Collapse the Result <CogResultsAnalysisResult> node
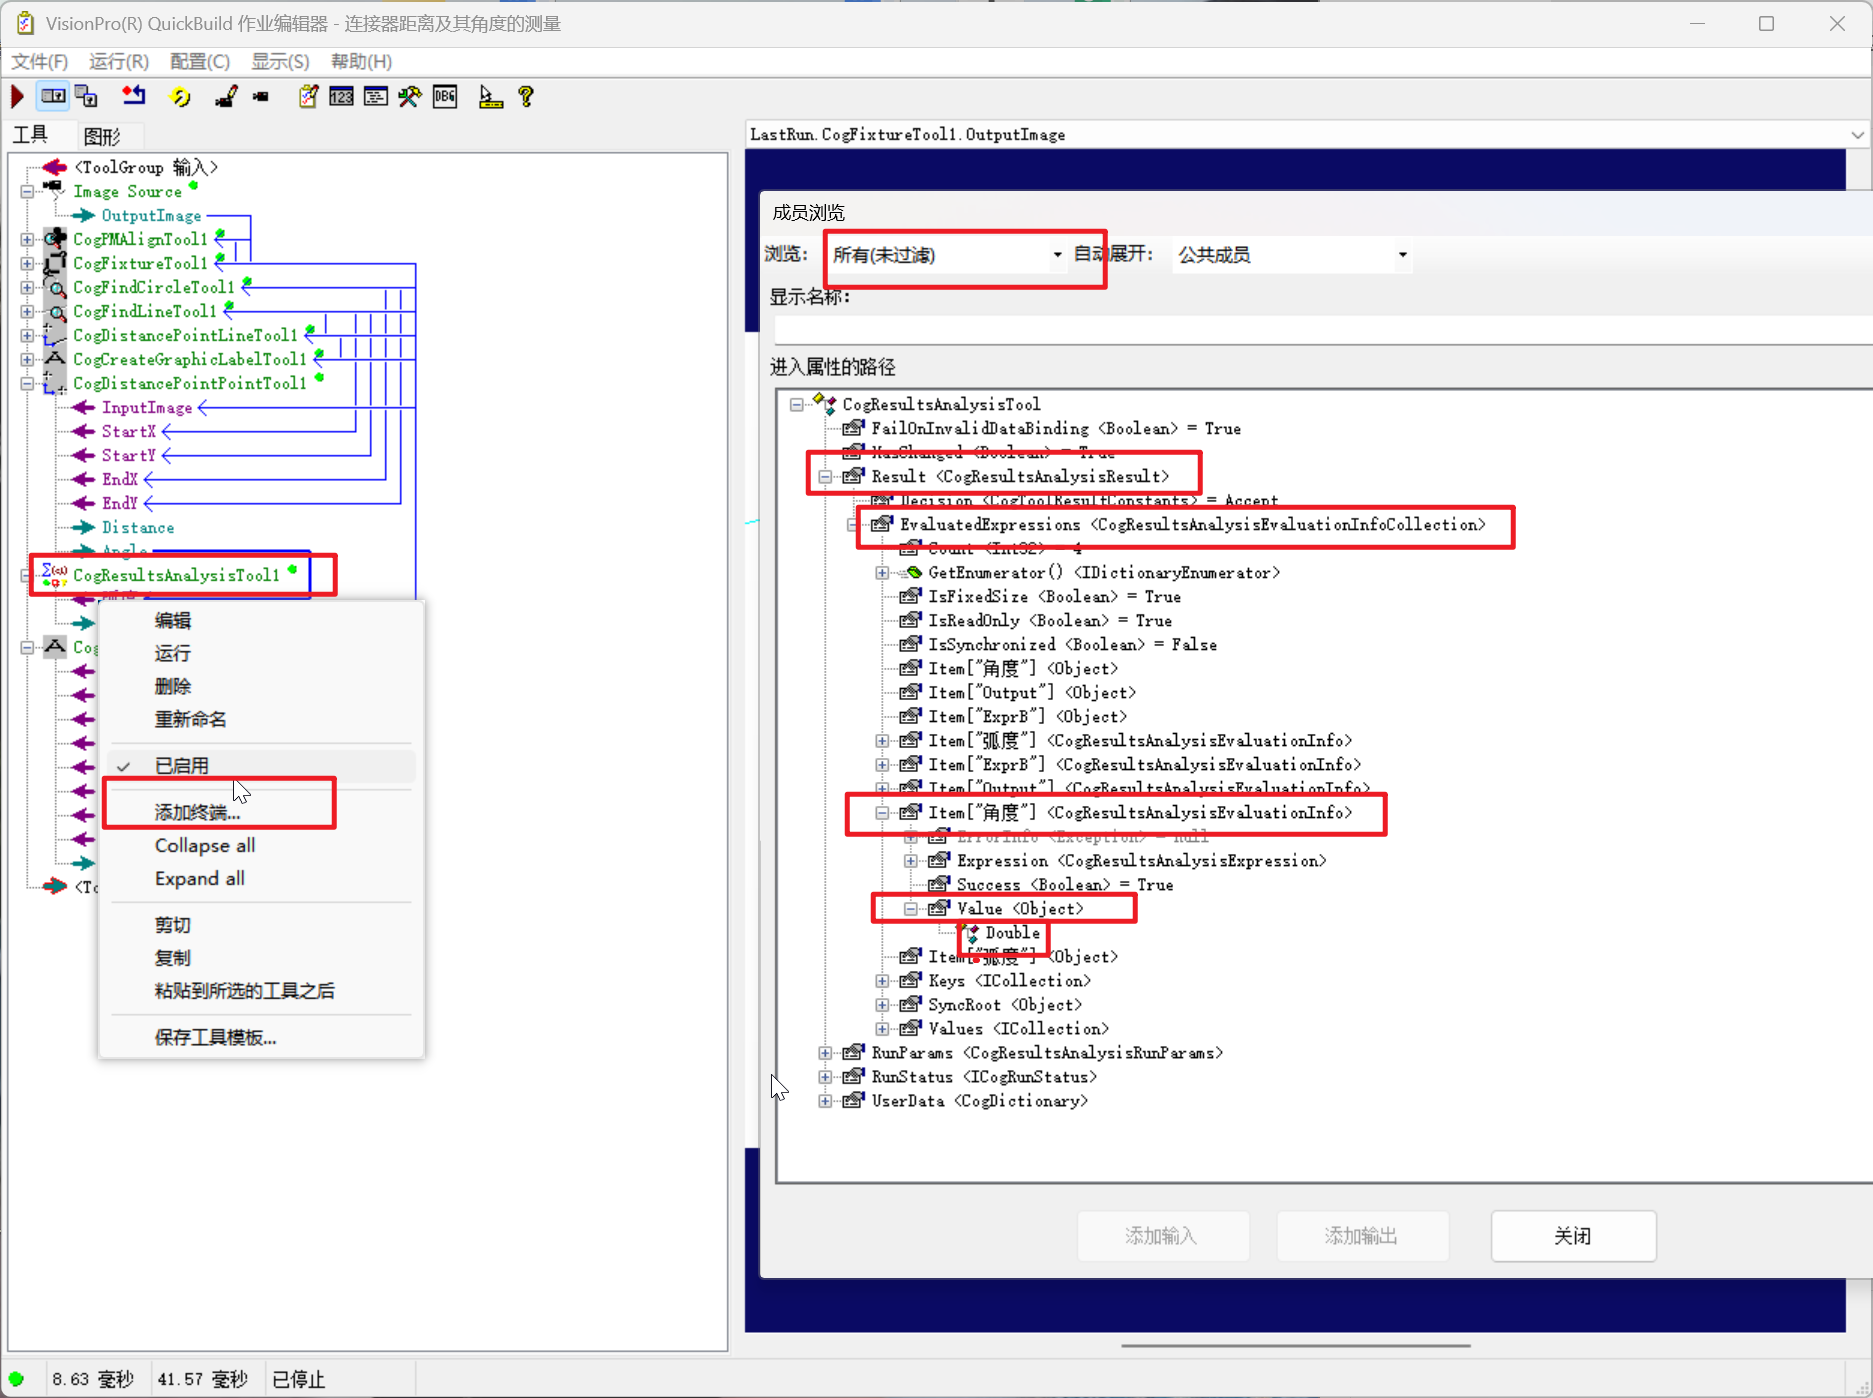This screenshot has height=1398, width=1873. pos(825,477)
